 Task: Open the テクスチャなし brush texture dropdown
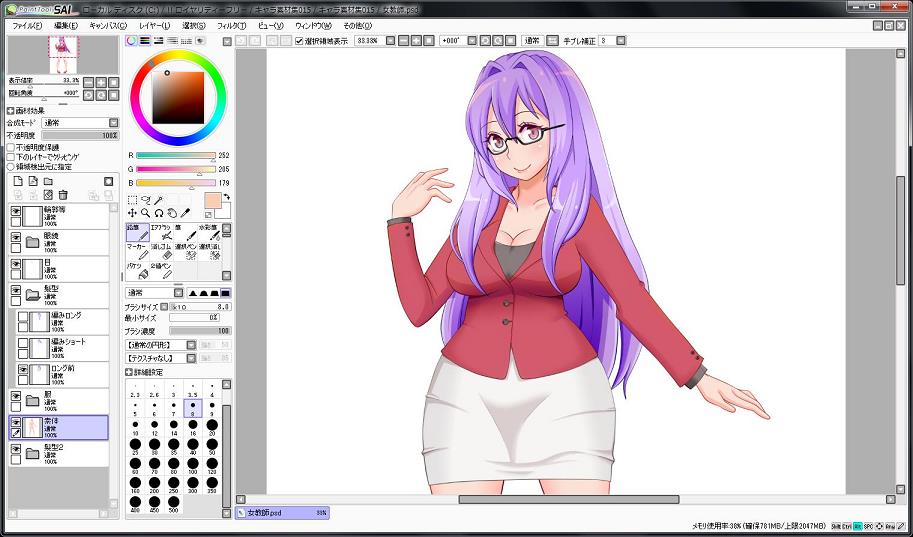160,357
